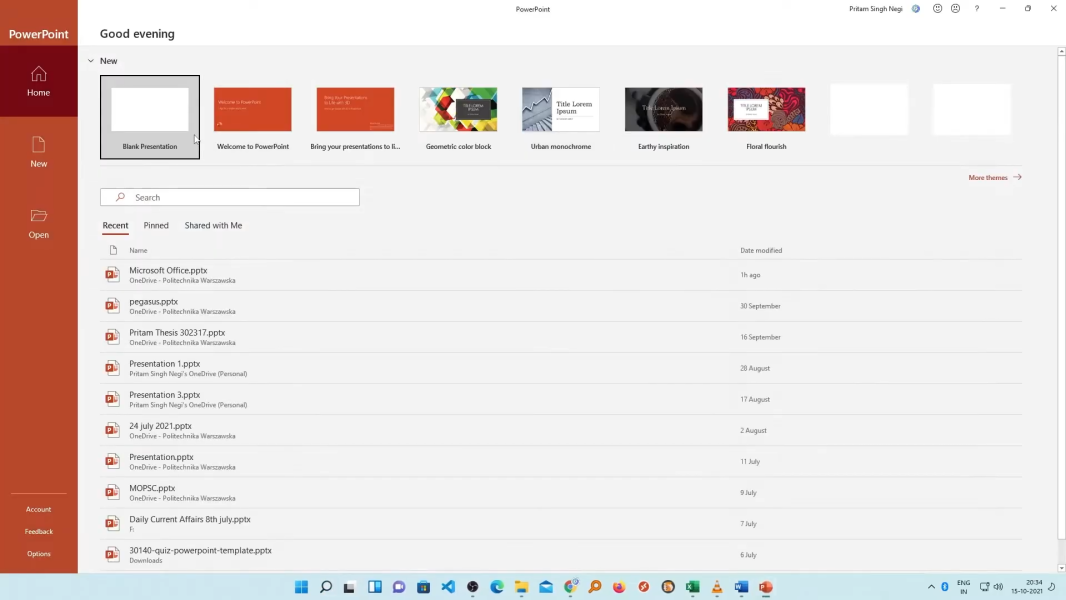
Task: Pick the Floral flourish theme
Action: pos(766,117)
